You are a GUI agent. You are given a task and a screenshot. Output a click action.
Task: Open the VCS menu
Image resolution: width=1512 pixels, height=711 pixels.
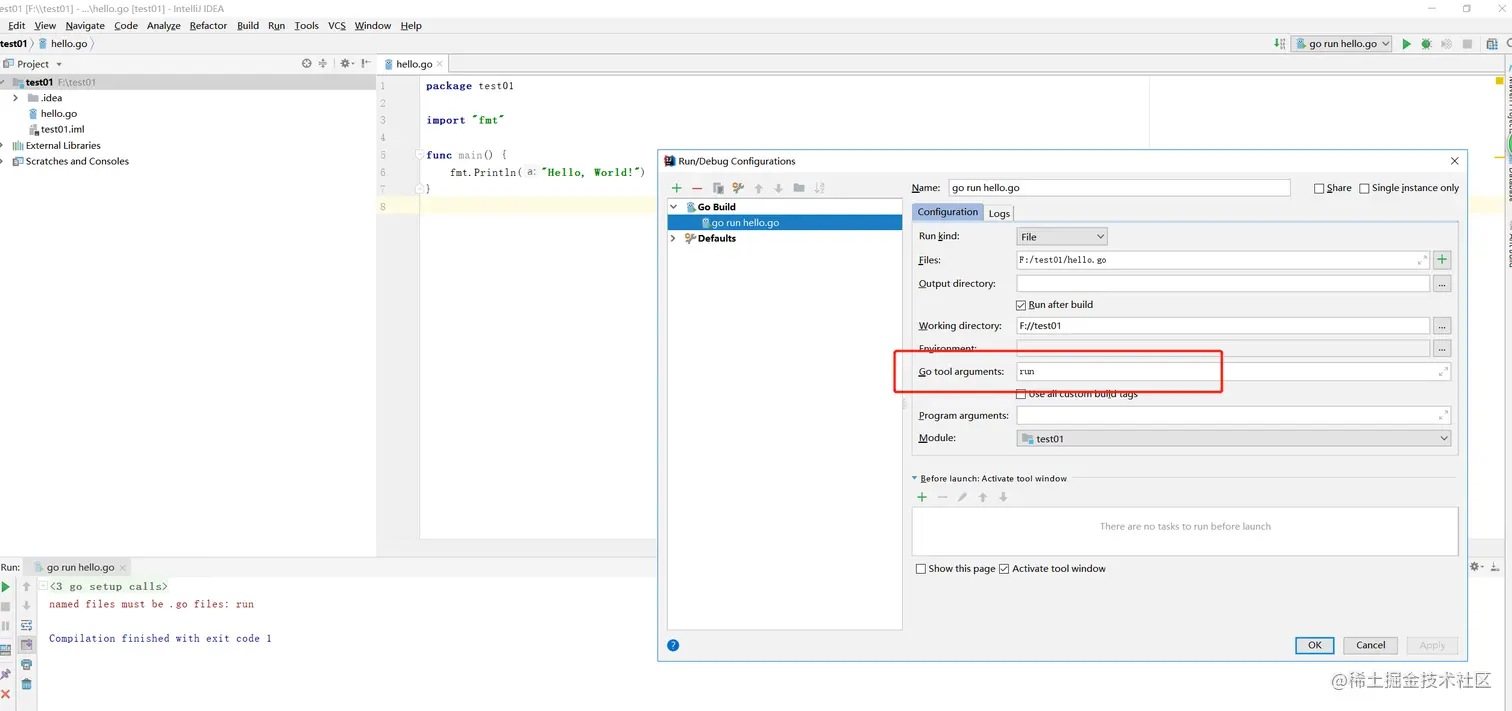point(337,25)
